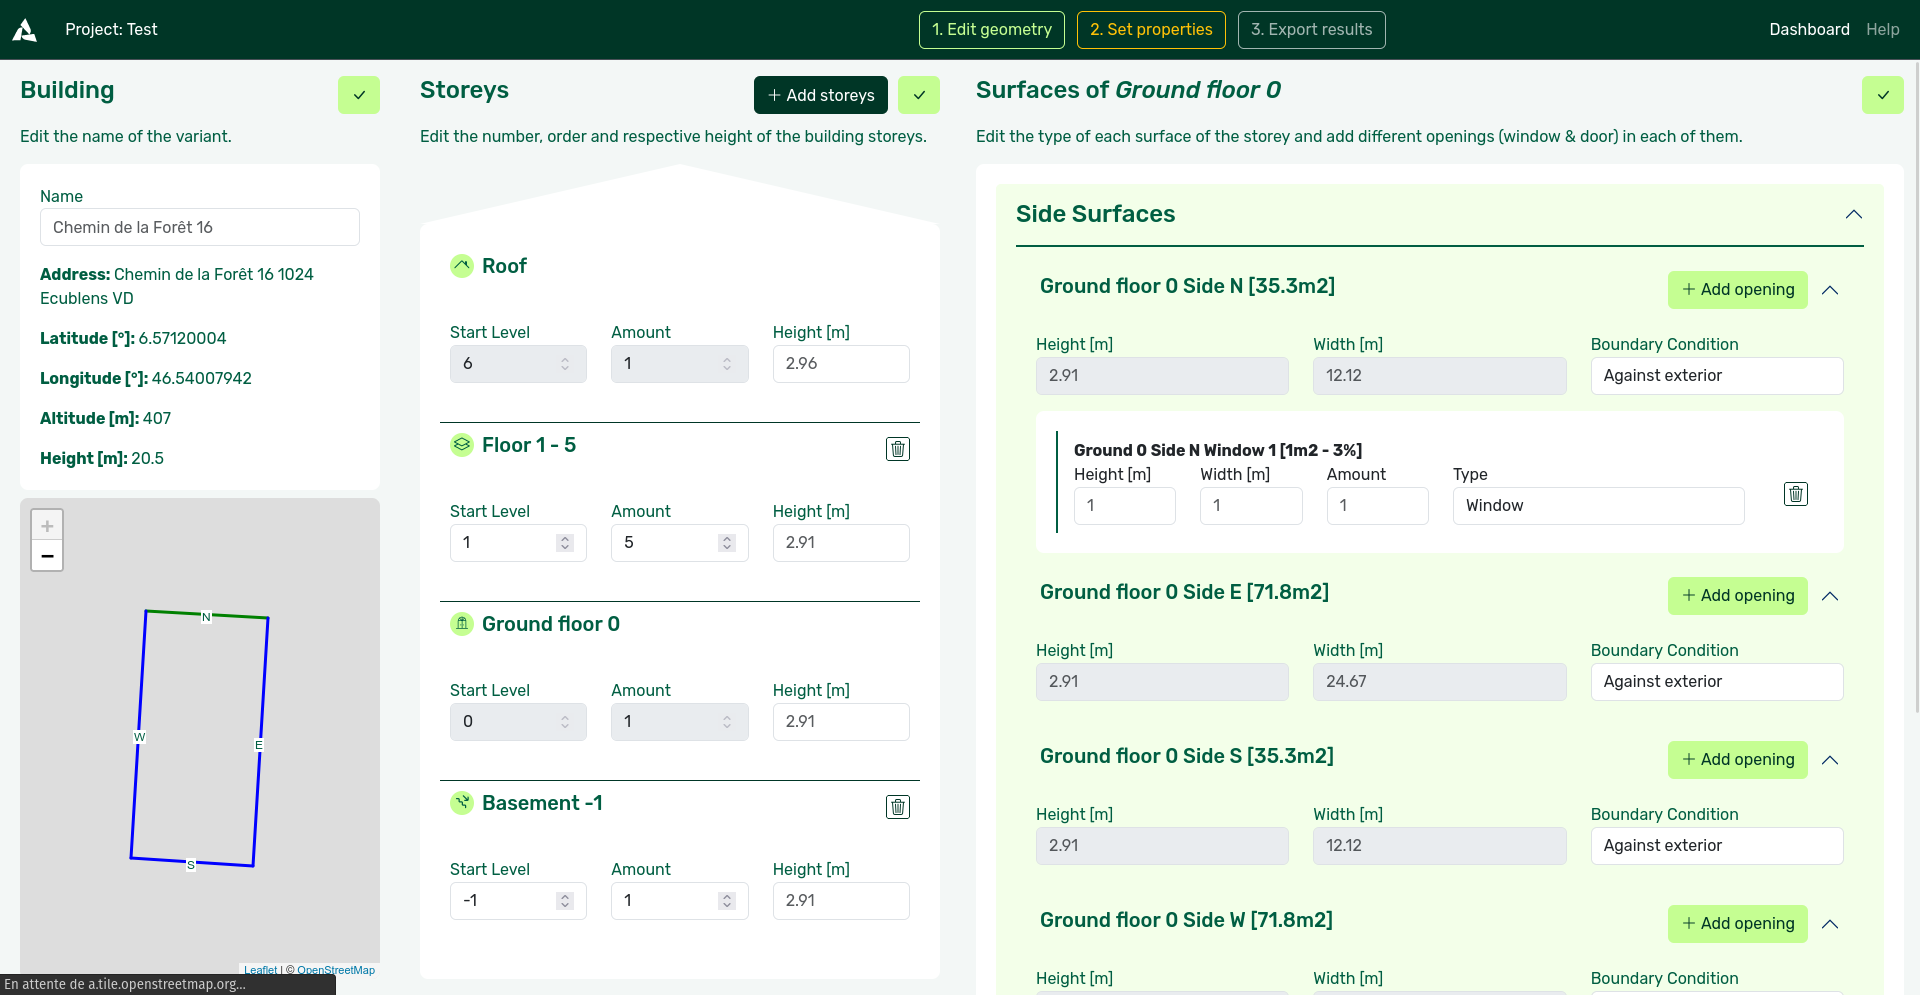The height and width of the screenshot is (996, 1920).
Task: Open the Leaflet attribution link
Action: click(260, 970)
